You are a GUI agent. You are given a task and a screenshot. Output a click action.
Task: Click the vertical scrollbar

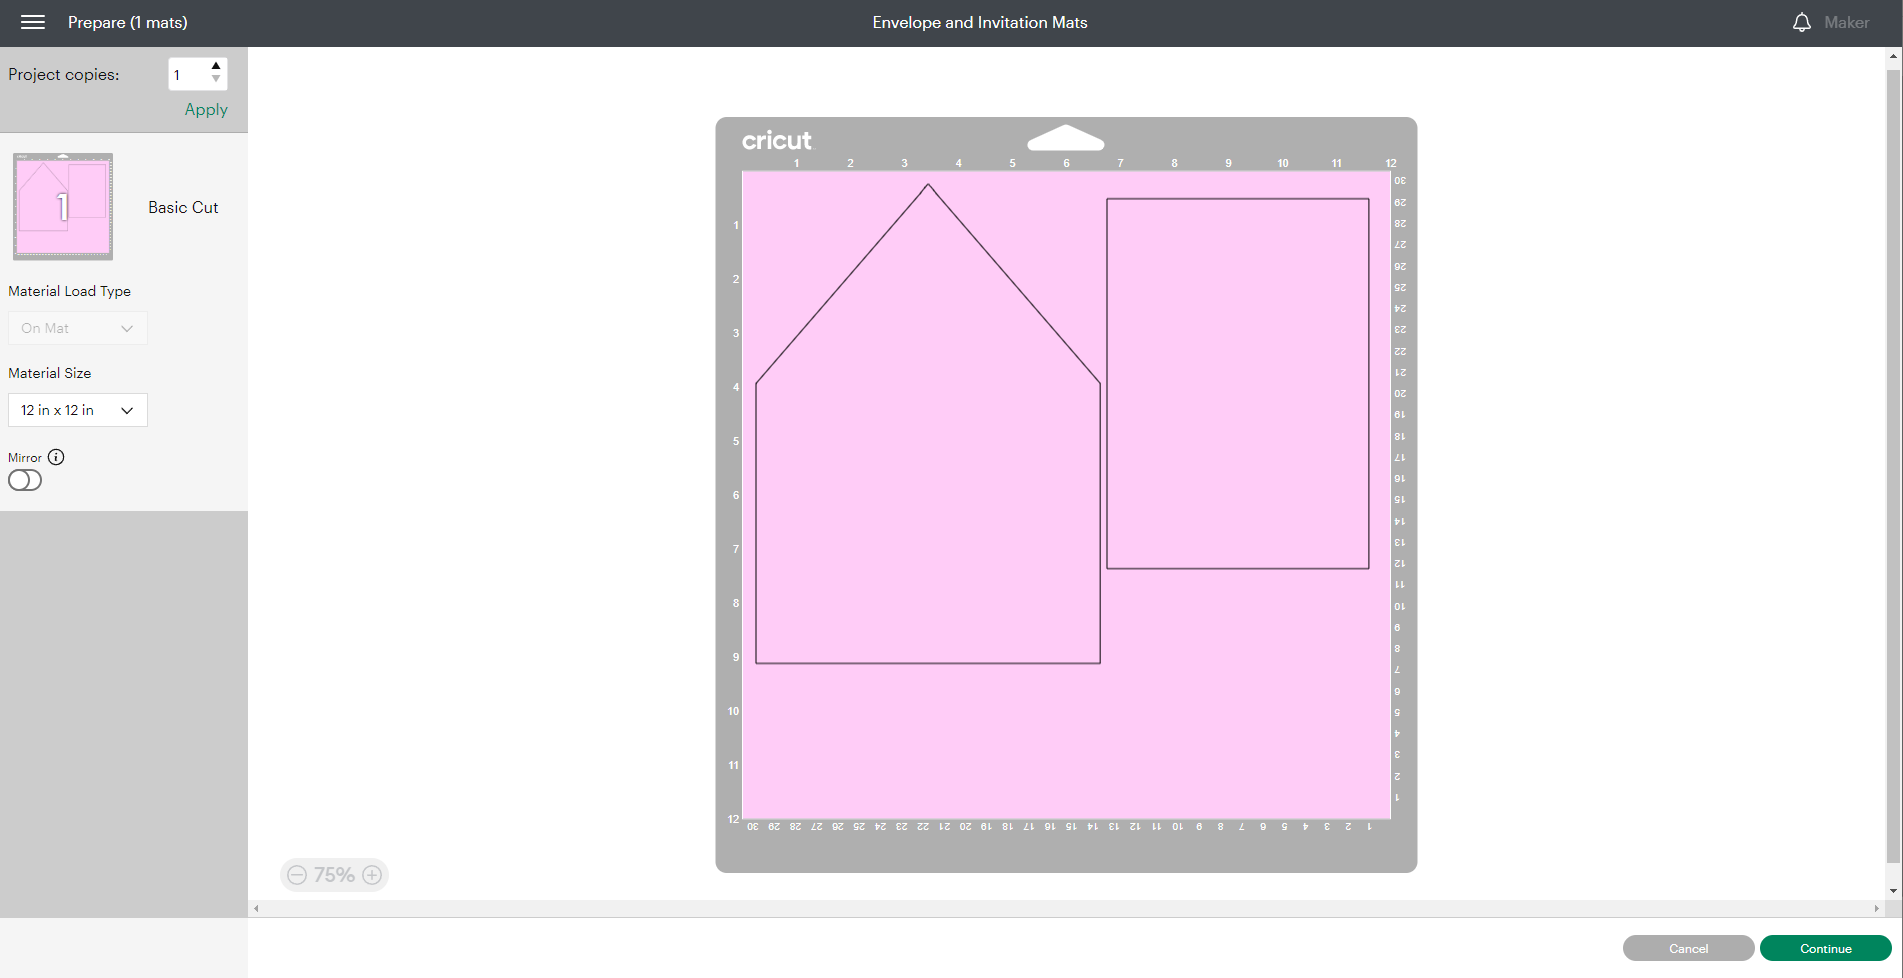1893,464
